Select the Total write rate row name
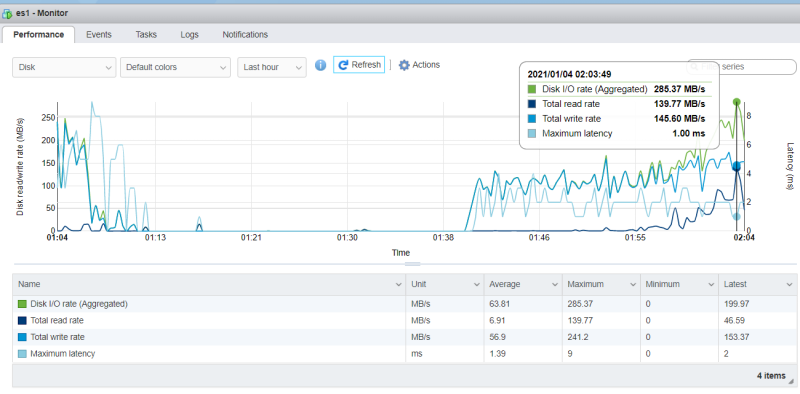Image resolution: width=800 pixels, height=394 pixels. click(x=57, y=337)
